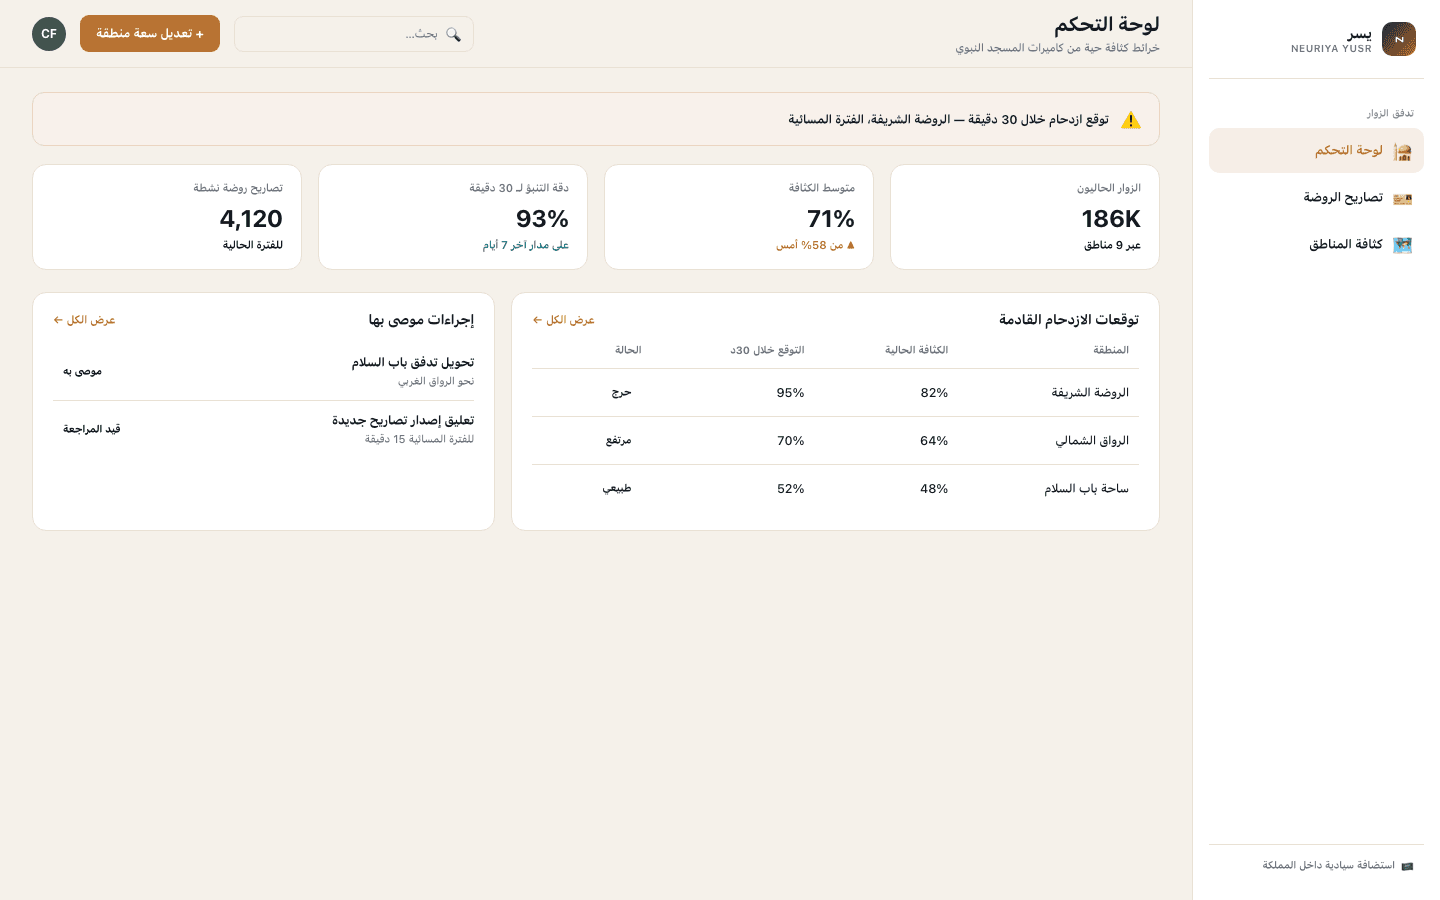Click the قيد المراجعة status badge
The width and height of the screenshot is (1440, 900).
[92, 429]
